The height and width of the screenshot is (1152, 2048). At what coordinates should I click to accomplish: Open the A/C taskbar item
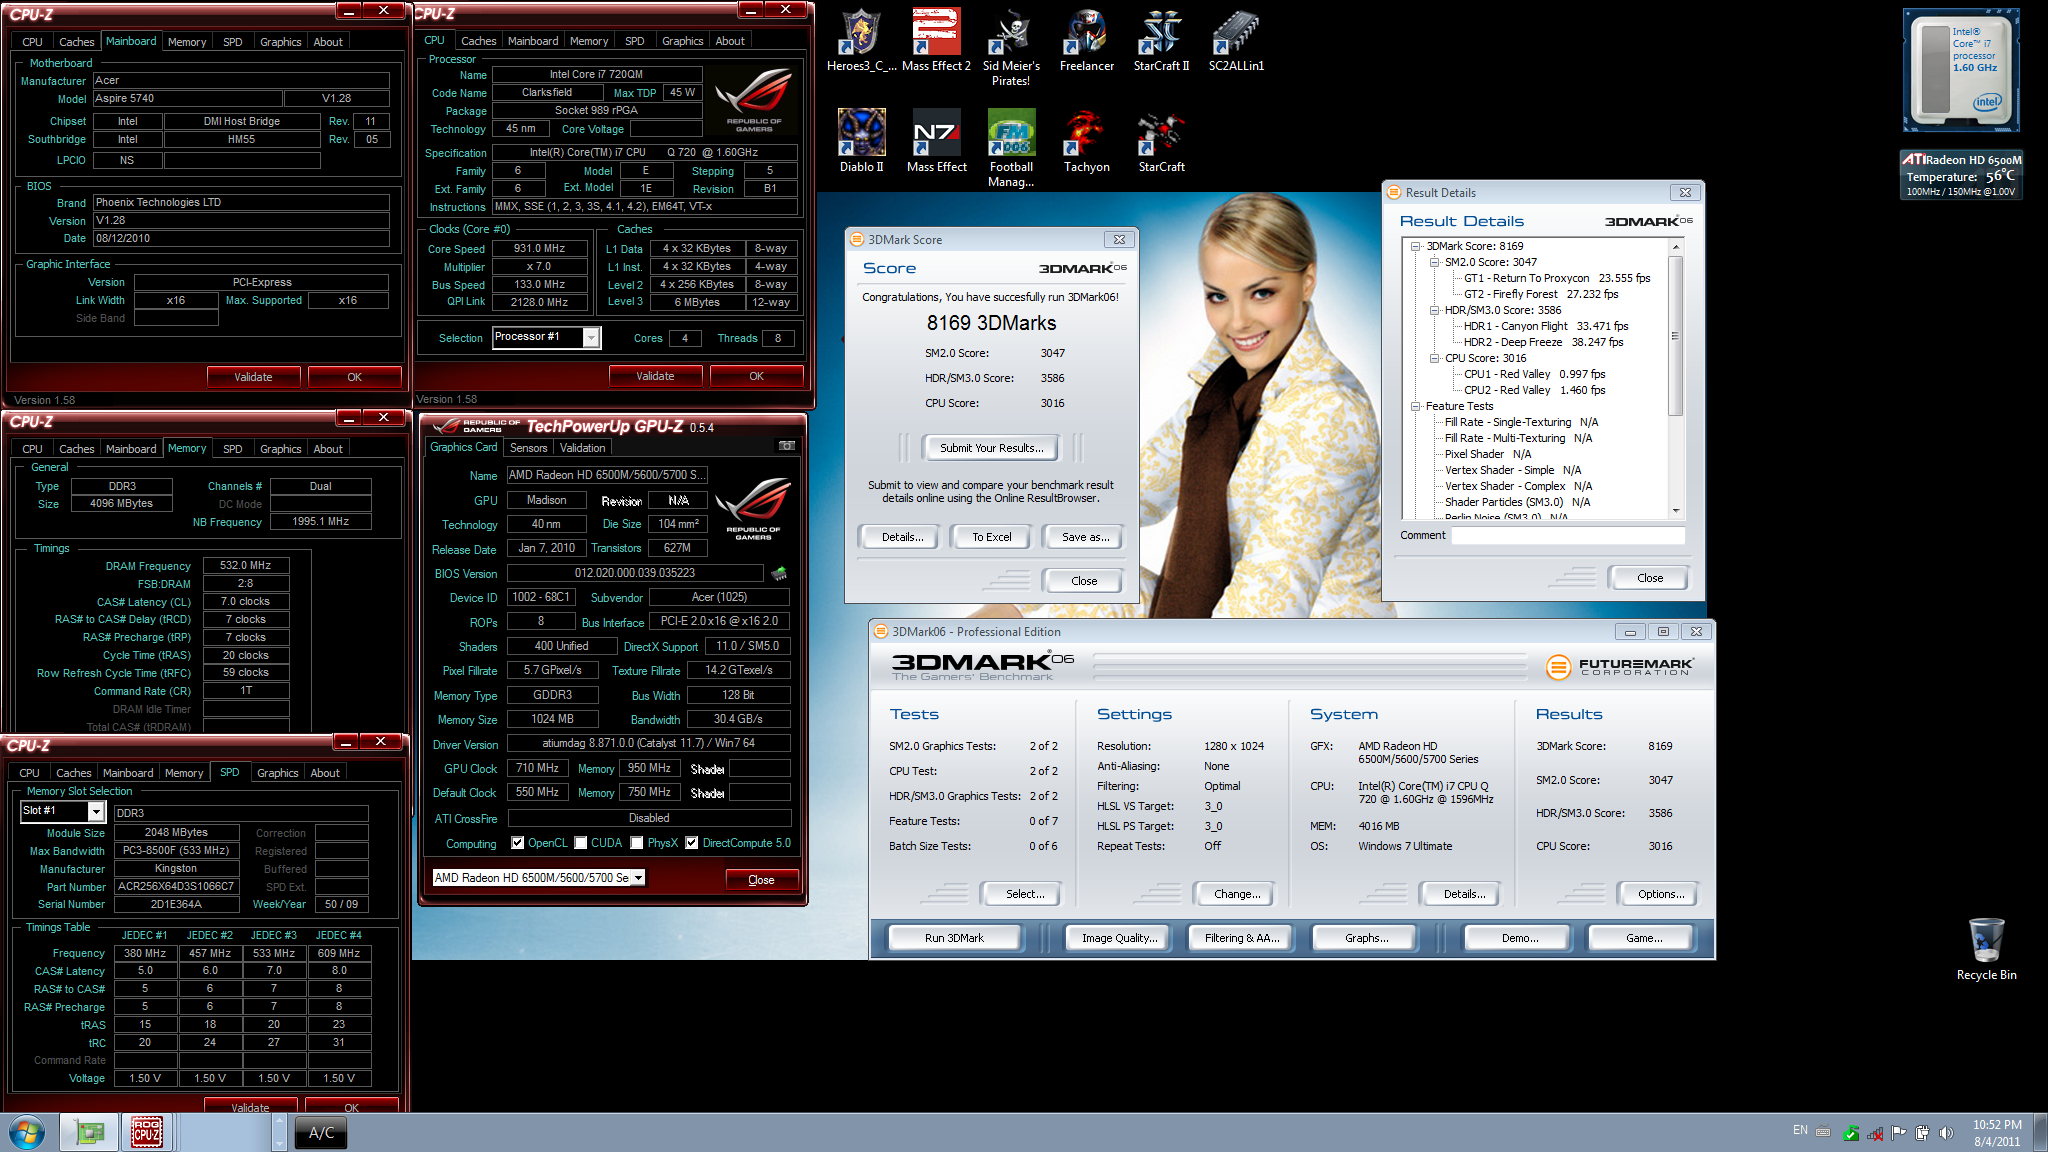[321, 1132]
